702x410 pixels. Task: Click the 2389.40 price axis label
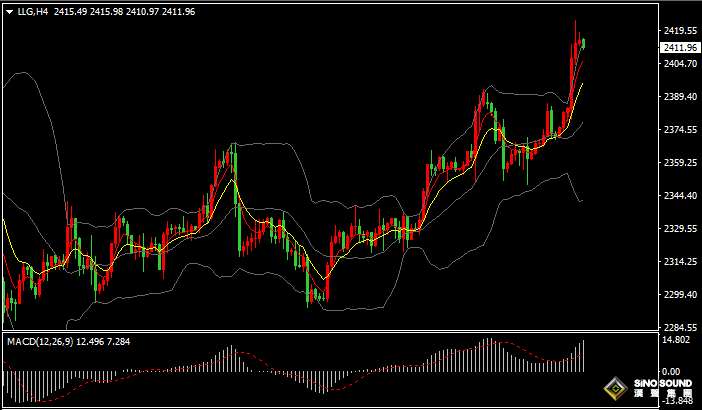pyautogui.click(x=680, y=97)
